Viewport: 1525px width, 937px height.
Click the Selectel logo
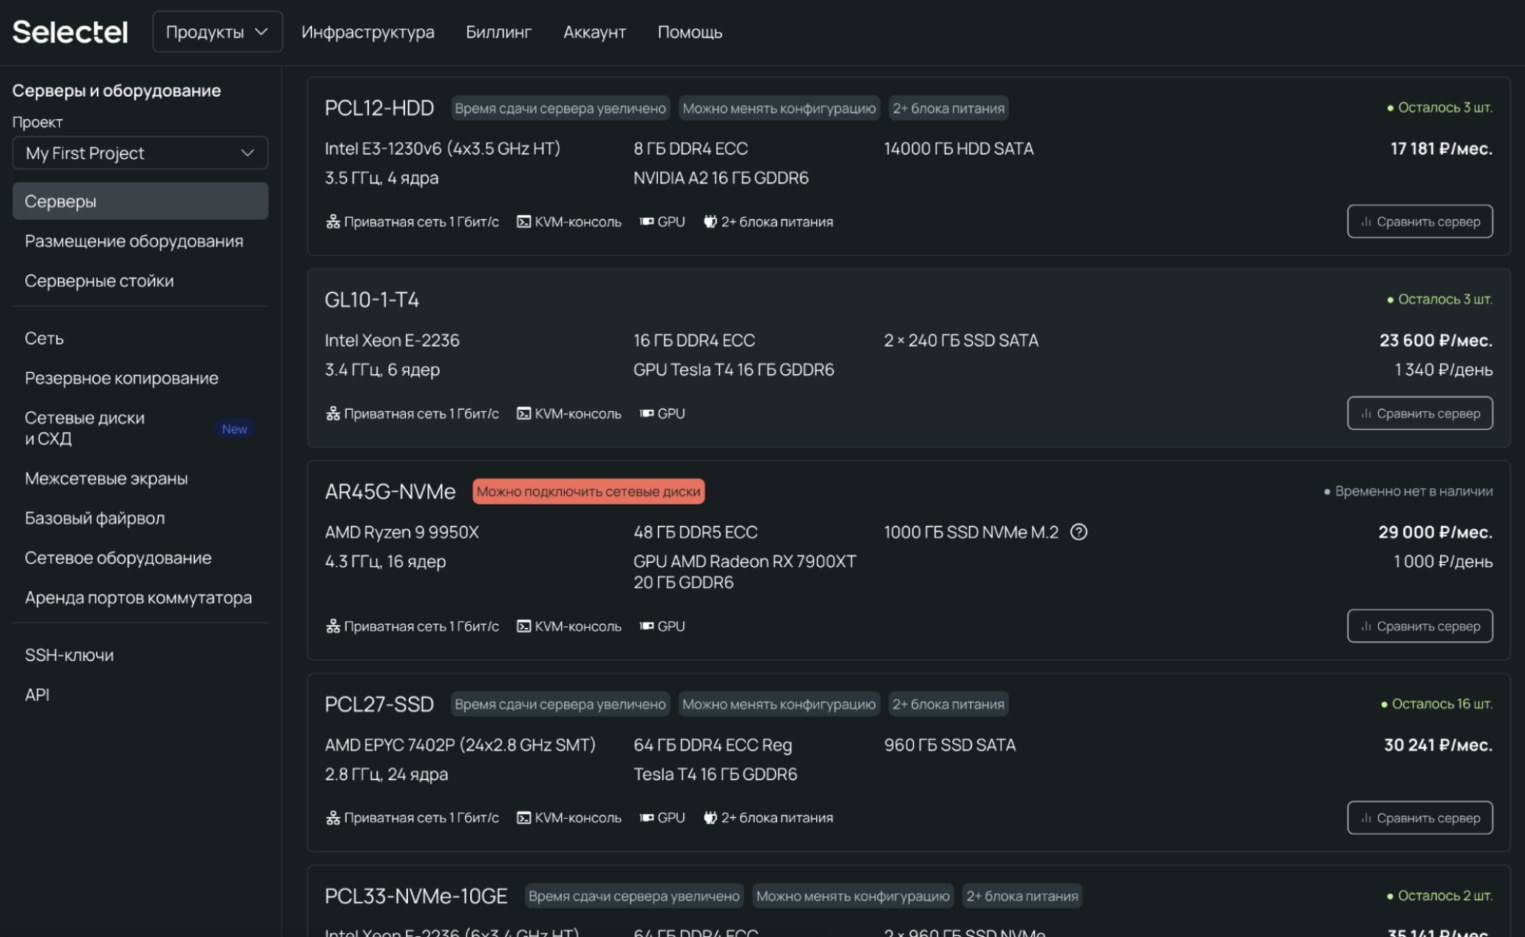click(70, 32)
